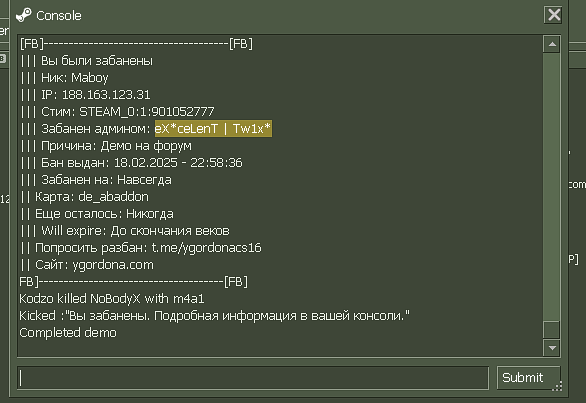Click the t.me/ygordonacs16 unban link text
This screenshot has width=586, height=403.
click(x=206, y=248)
